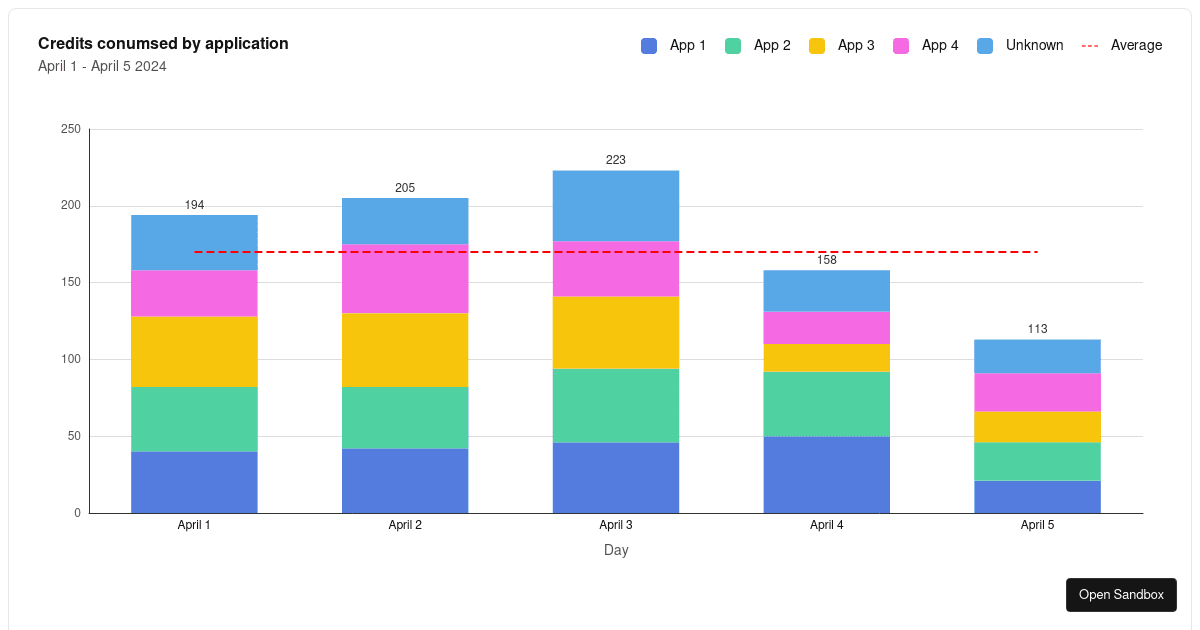Click the date range April 1 - April 5 2024

tap(102, 66)
